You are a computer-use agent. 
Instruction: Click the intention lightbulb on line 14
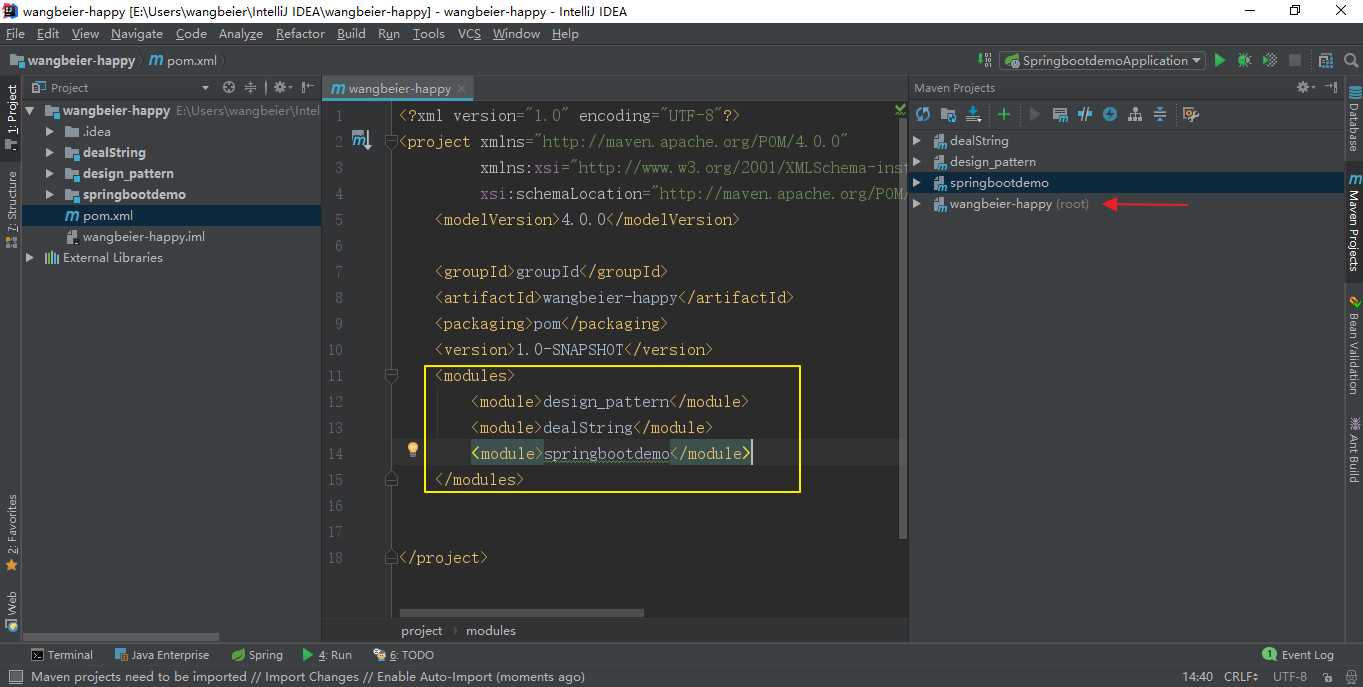(412, 449)
